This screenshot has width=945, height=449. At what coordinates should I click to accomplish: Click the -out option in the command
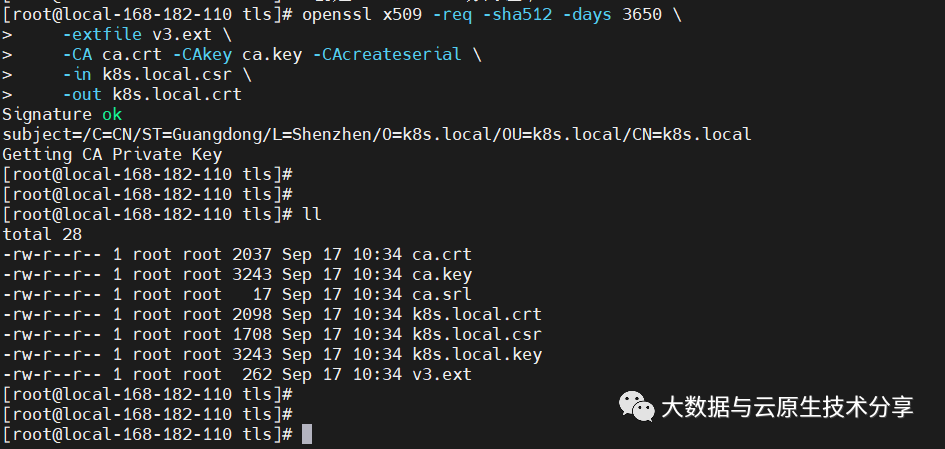click(x=81, y=94)
